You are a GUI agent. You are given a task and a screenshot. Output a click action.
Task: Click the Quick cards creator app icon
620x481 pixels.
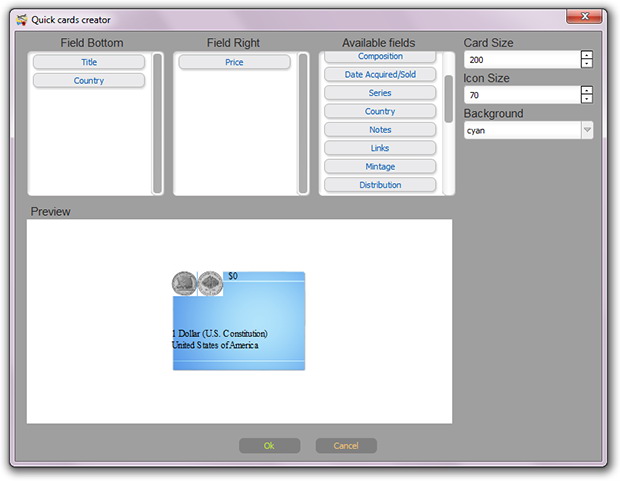coord(21,19)
